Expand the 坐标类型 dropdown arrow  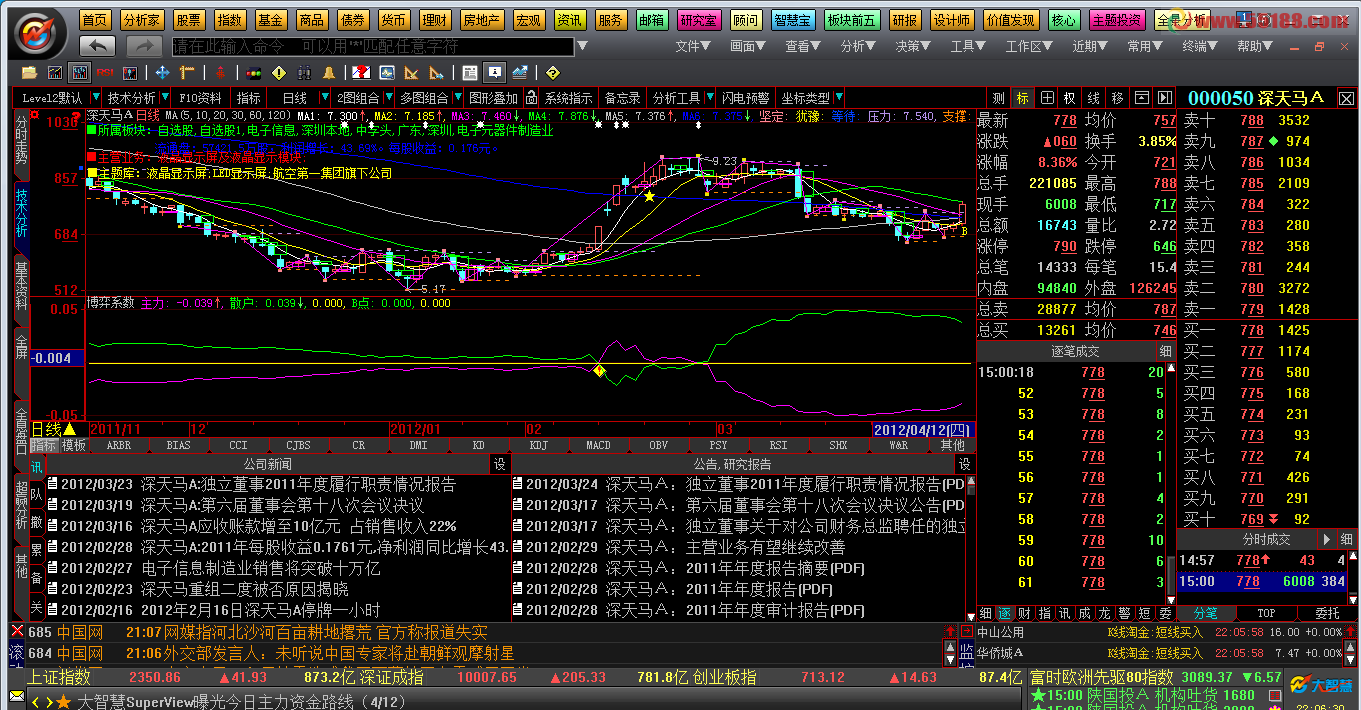[x=839, y=97]
